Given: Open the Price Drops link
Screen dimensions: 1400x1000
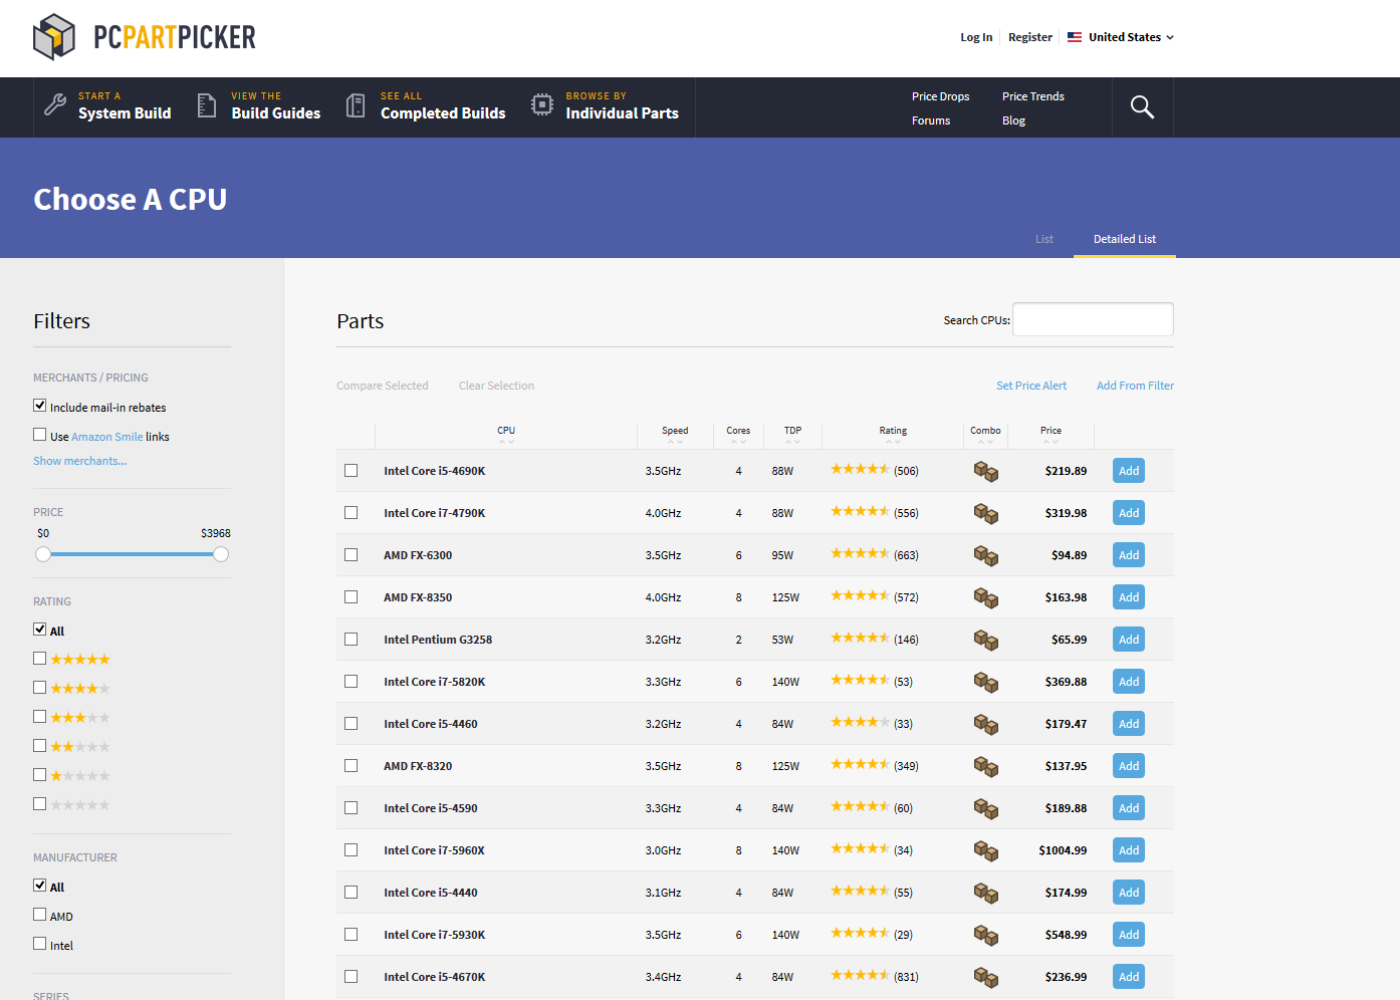Looking at the screenshot, I should point(940,97).
